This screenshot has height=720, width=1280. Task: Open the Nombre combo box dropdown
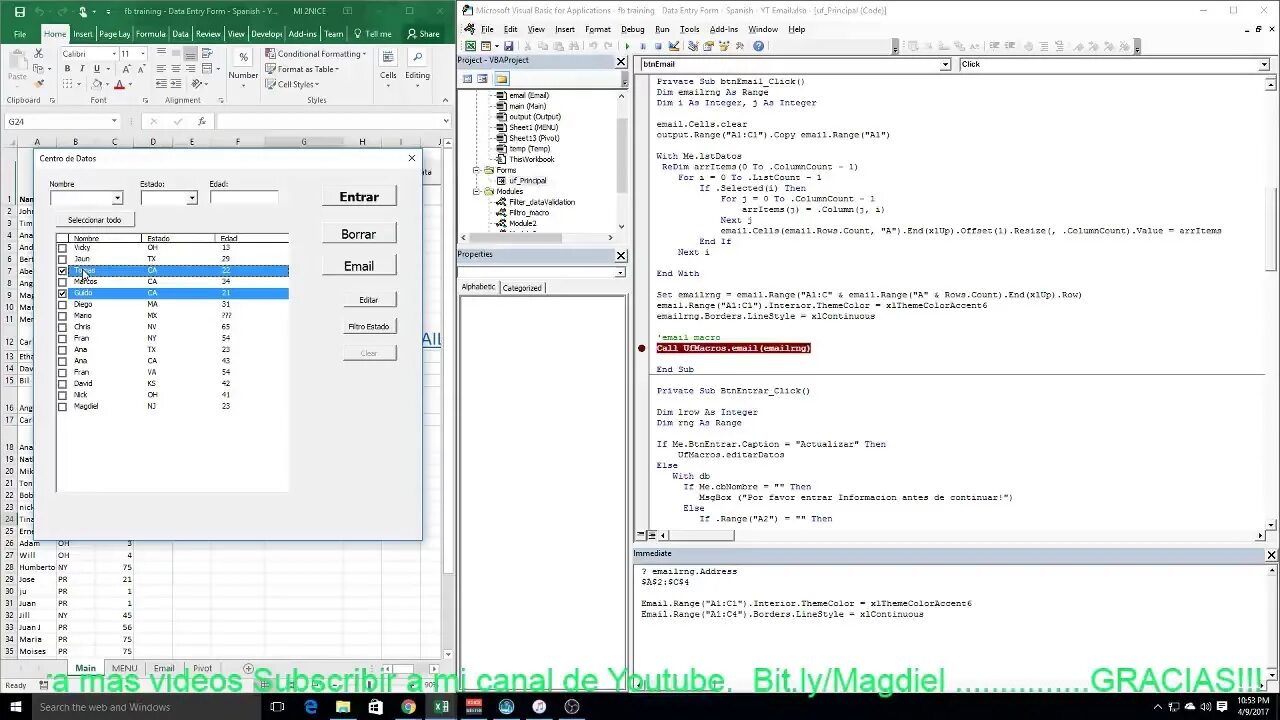117,198
